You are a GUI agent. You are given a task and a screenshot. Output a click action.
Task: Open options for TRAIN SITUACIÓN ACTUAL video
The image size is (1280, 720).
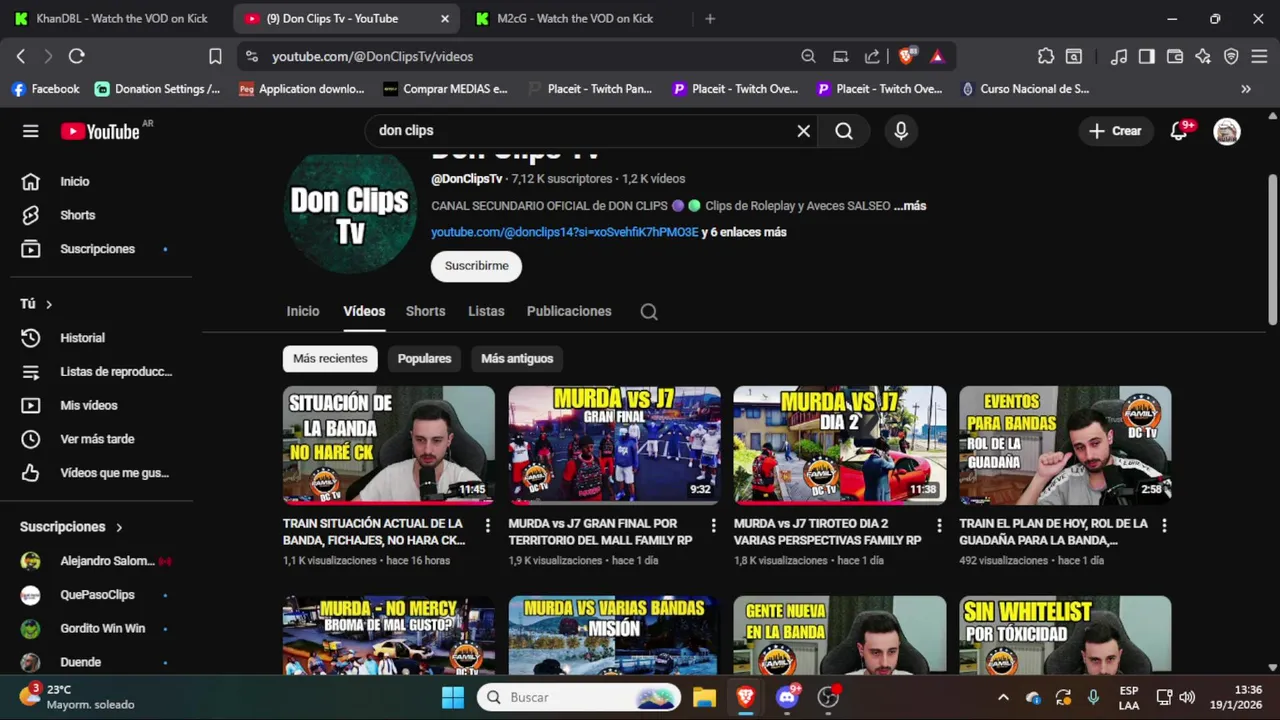point(488,525)
